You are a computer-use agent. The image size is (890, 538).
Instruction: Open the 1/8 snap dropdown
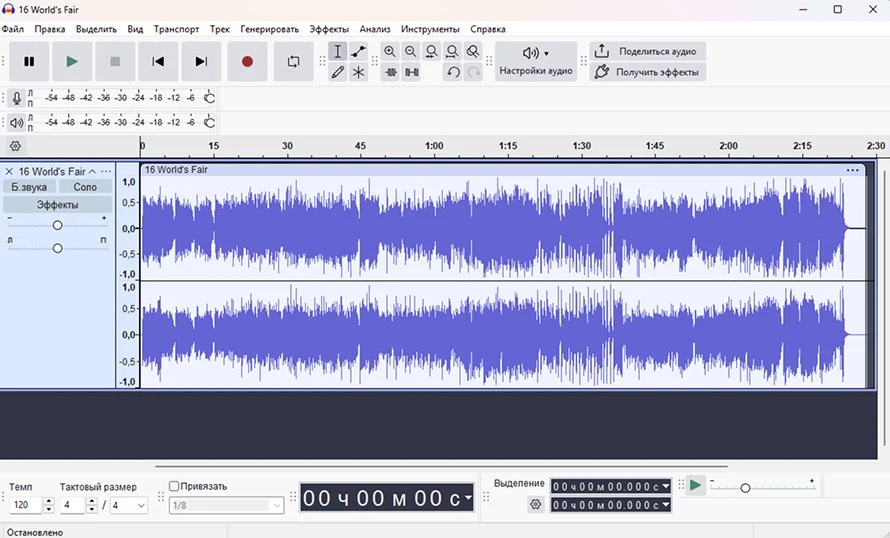(226, 505)
